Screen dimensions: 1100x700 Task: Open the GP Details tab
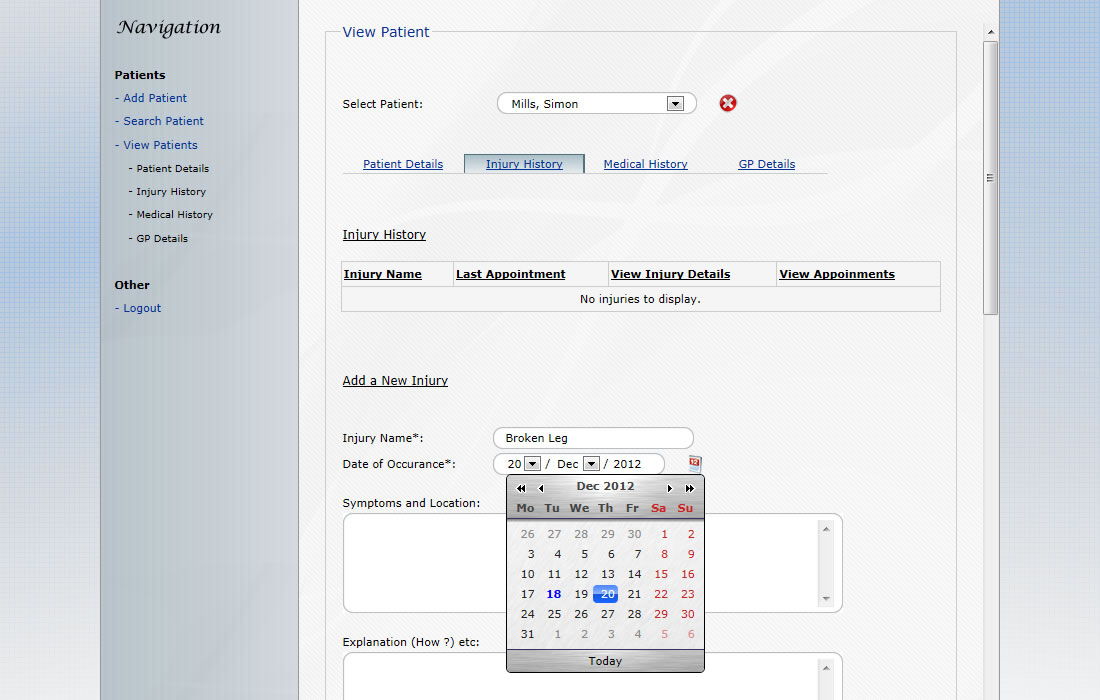pos(767,164)
